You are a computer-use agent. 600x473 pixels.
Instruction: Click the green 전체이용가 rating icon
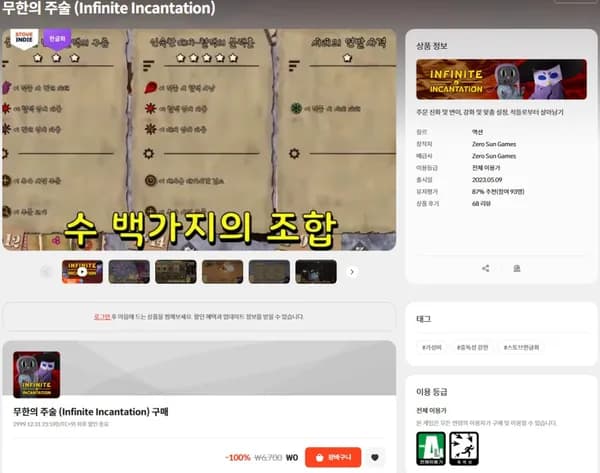pos(431,449)
